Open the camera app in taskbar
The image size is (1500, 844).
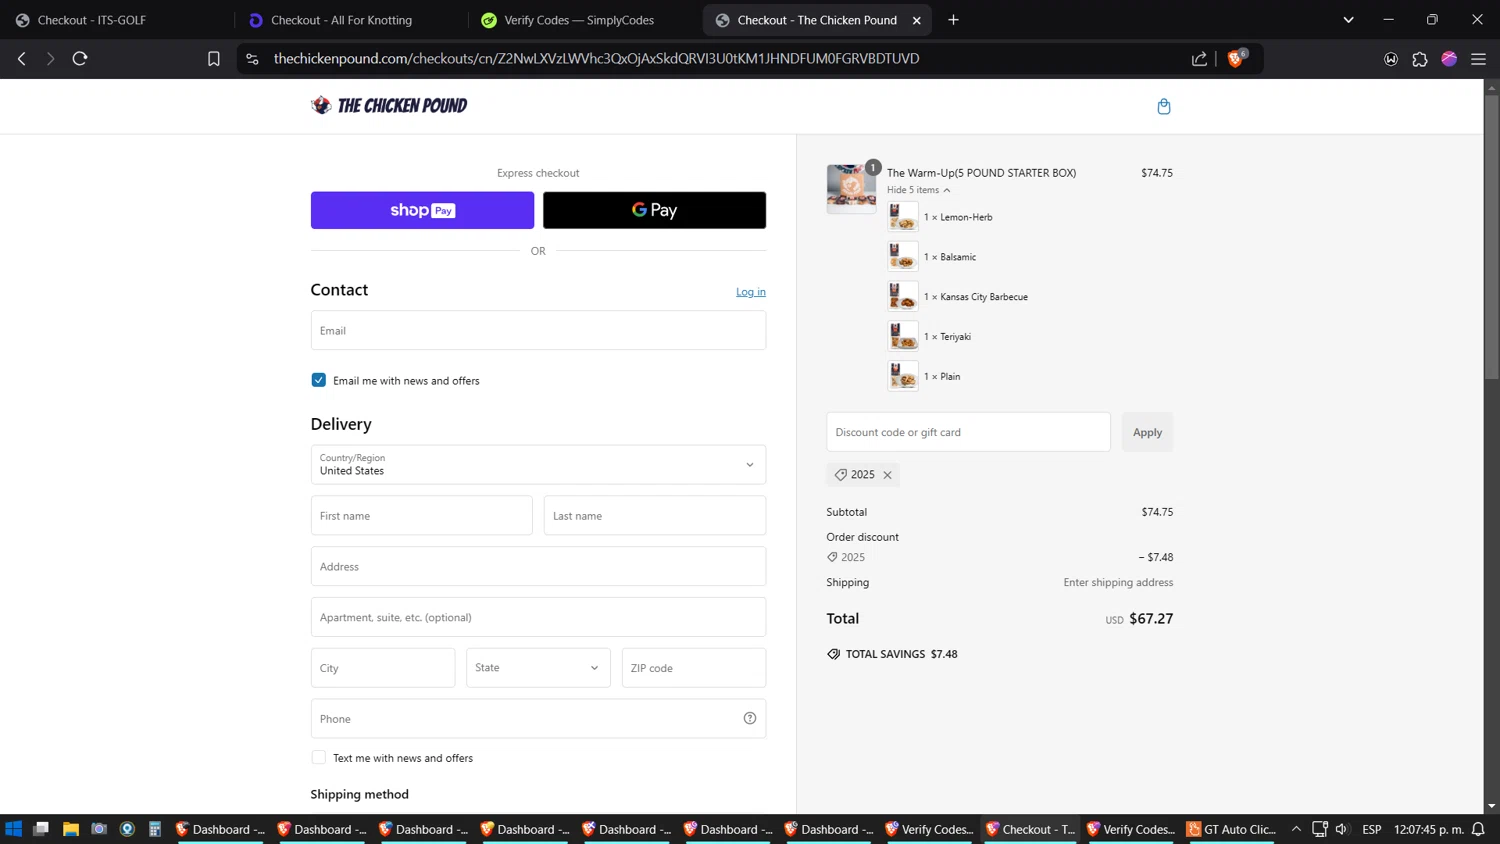(98, 829)
